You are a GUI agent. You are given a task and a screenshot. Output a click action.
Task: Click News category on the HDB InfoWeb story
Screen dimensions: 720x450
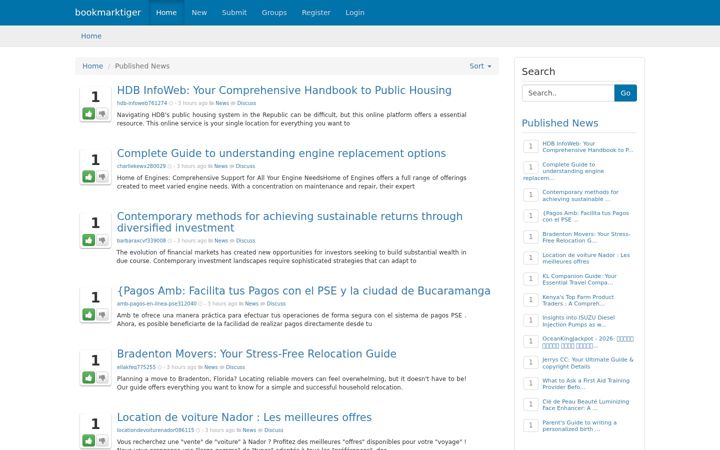point(222,103)
